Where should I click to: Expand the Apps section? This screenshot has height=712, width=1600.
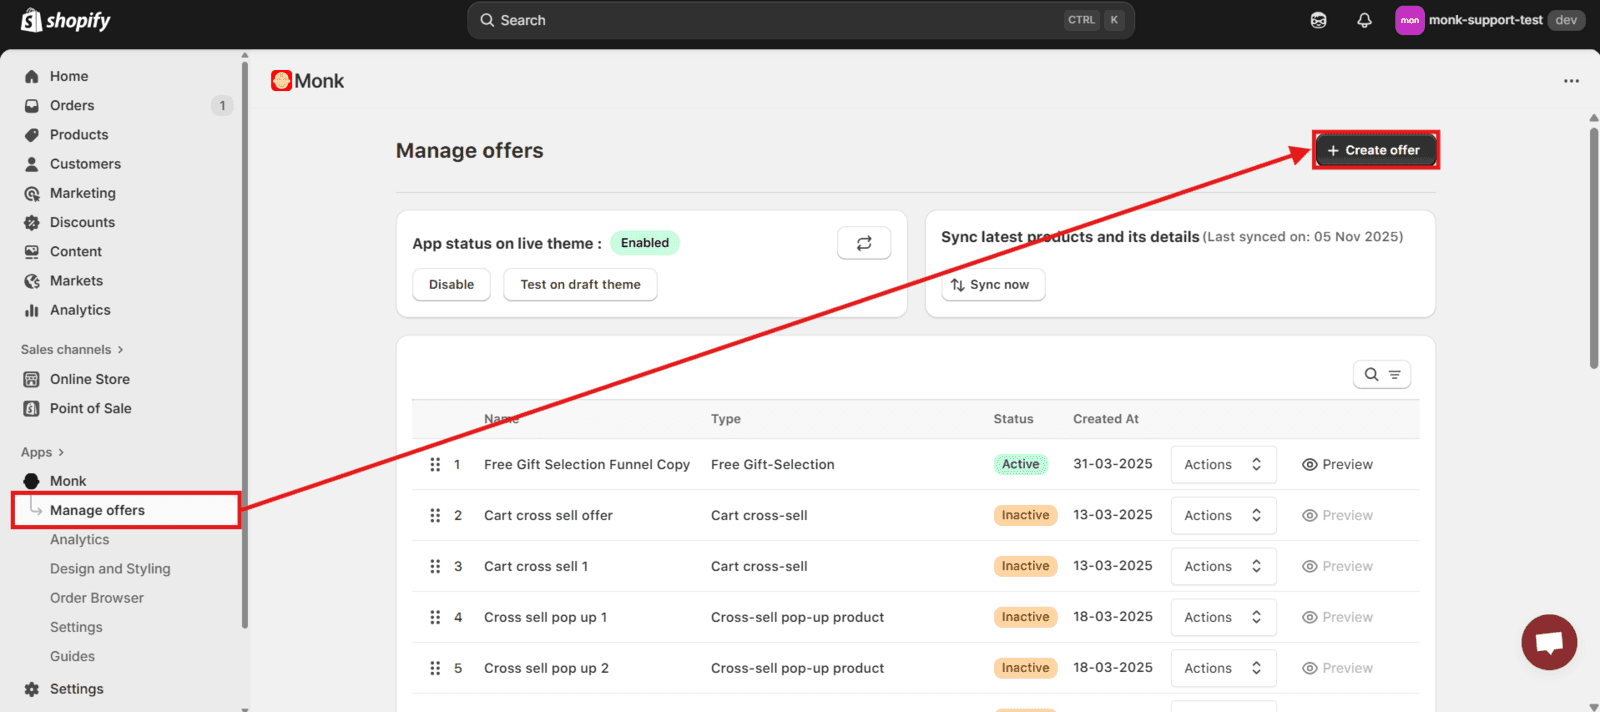point(42,452)
